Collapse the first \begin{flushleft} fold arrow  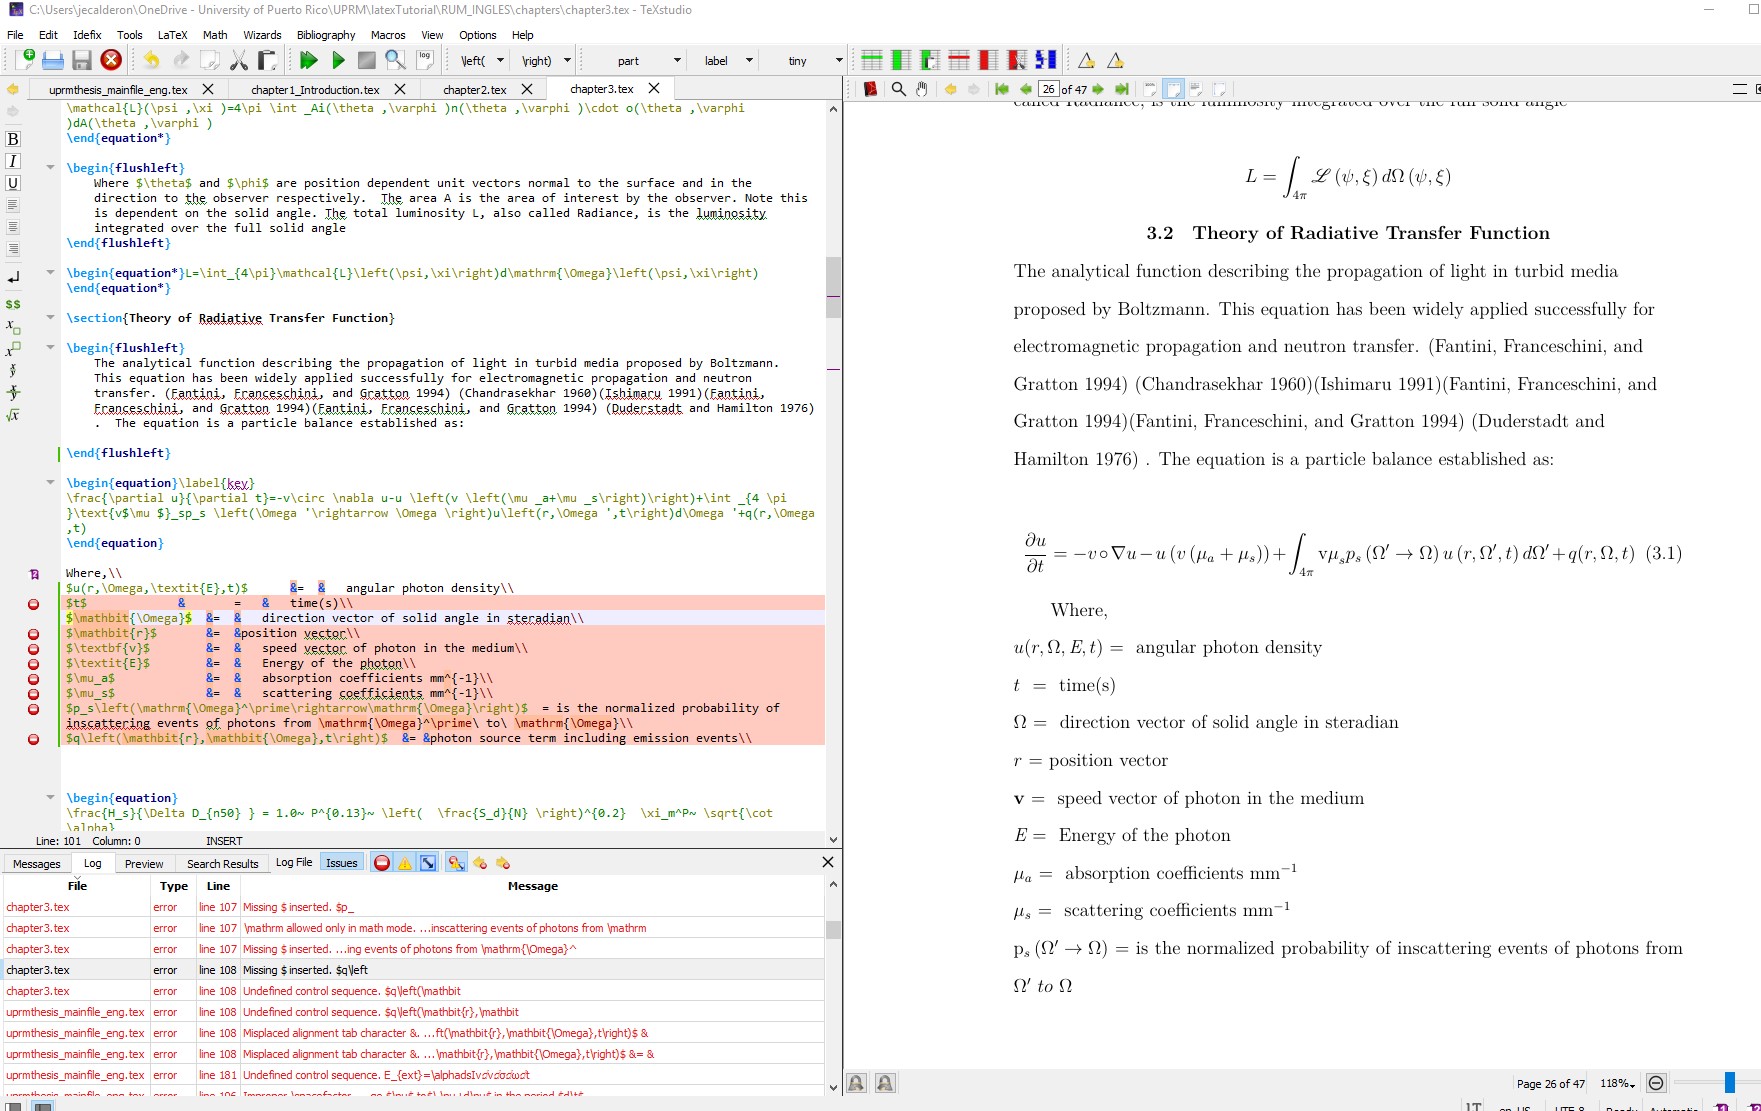pos(50,167)
